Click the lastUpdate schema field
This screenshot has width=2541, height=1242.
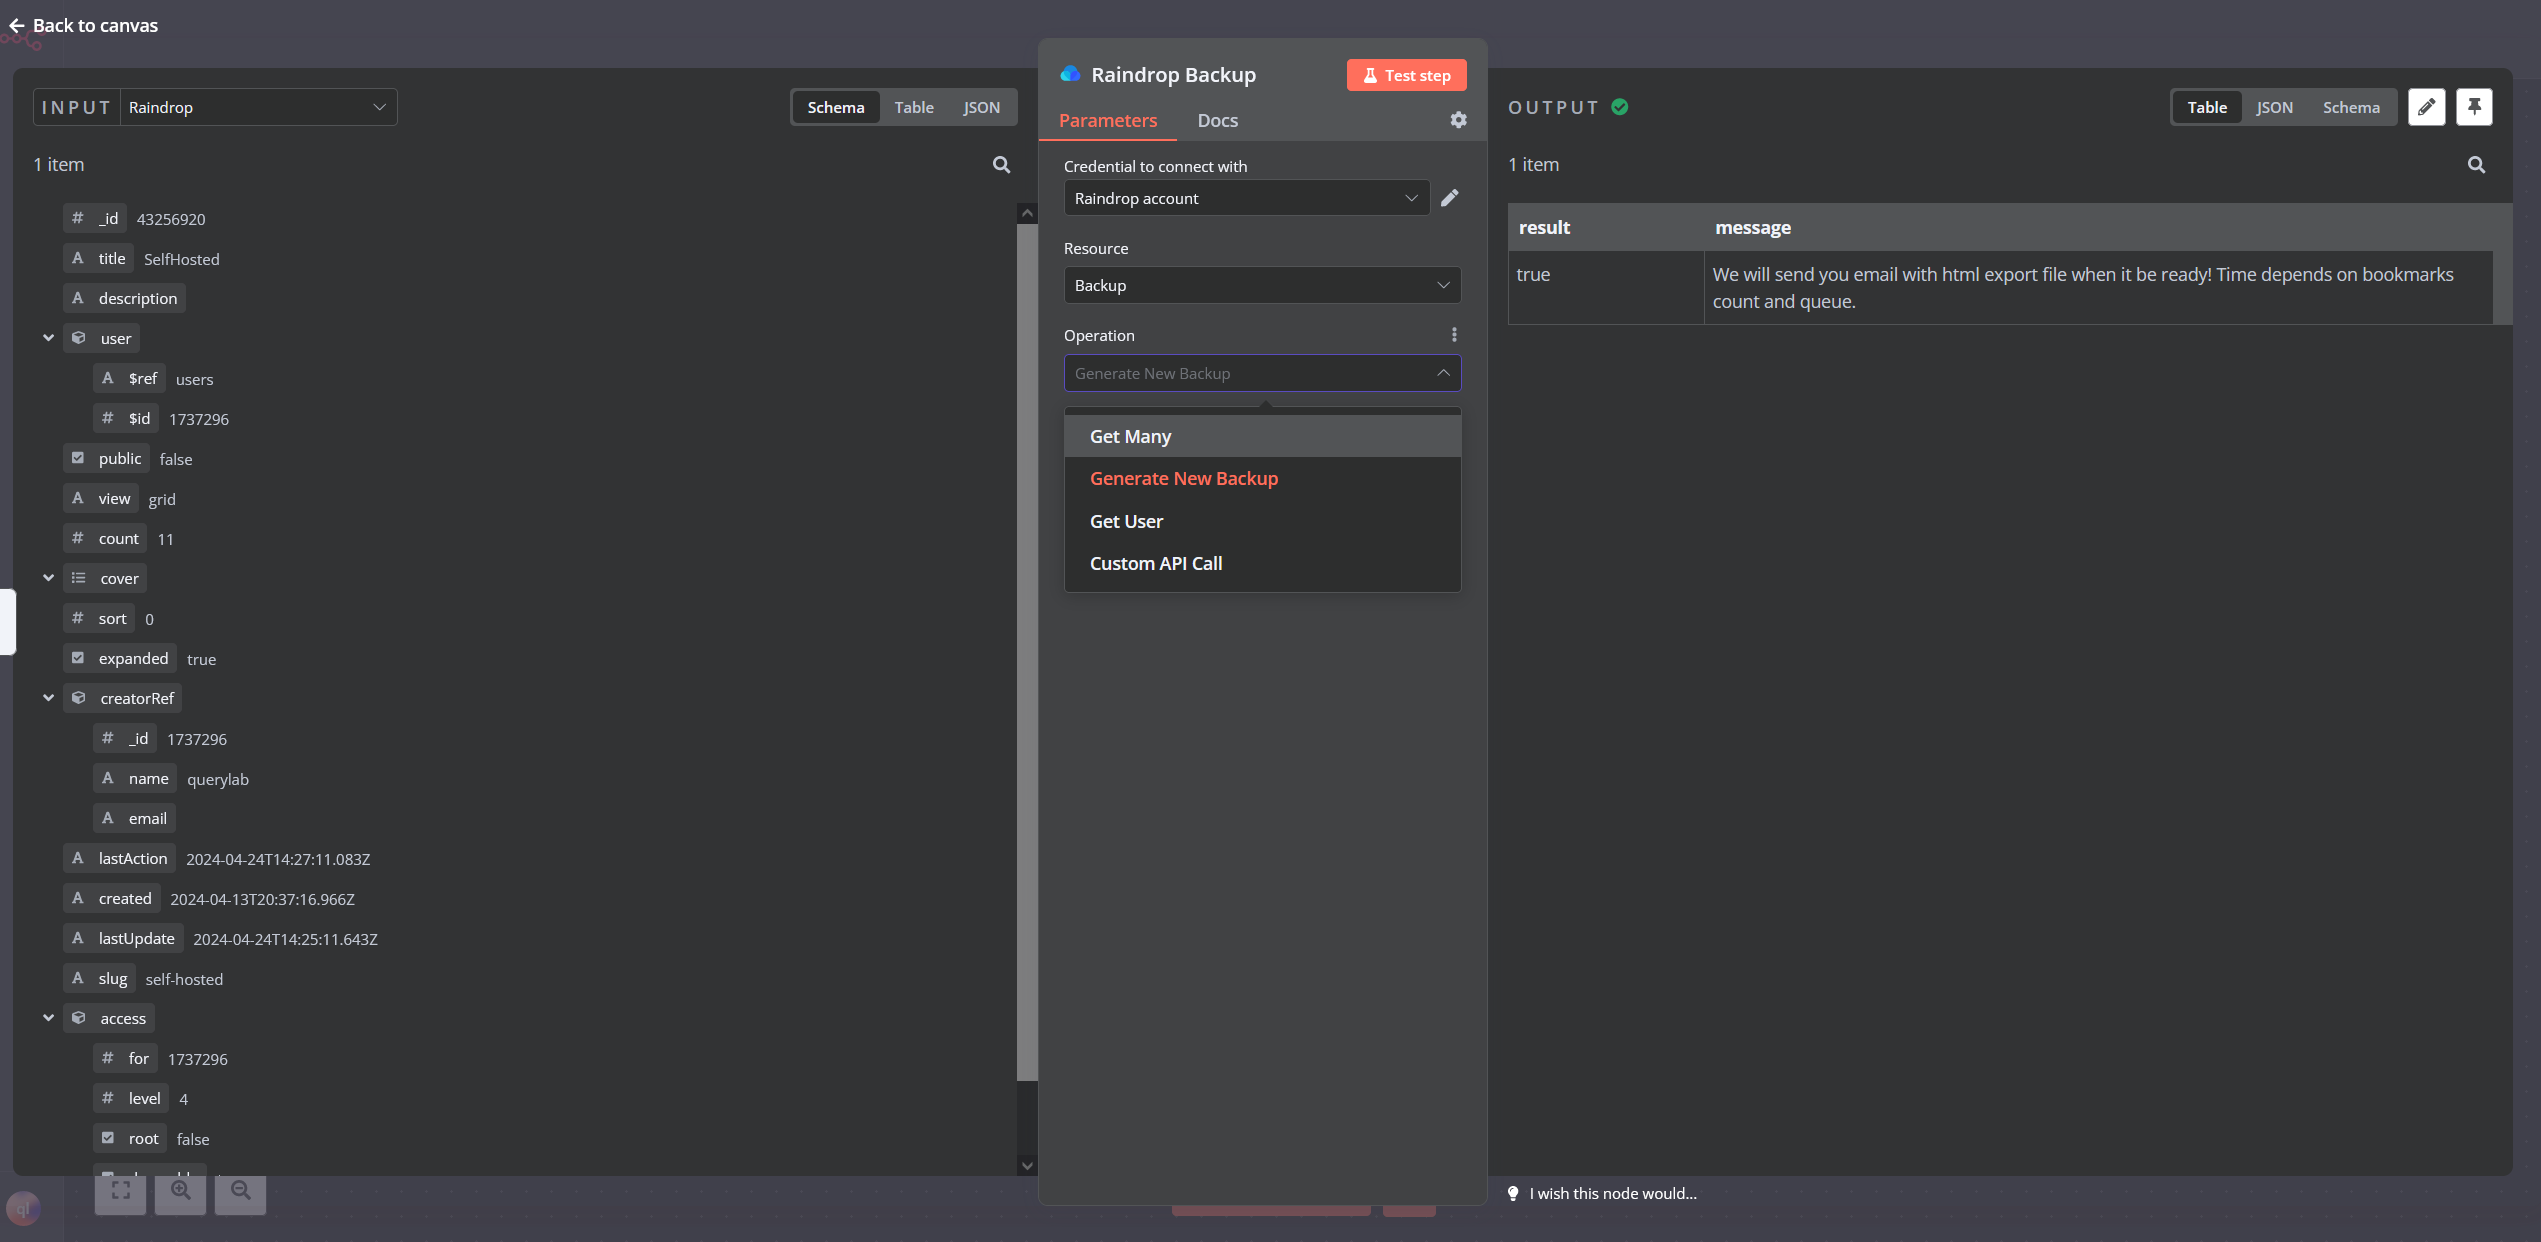124,938
